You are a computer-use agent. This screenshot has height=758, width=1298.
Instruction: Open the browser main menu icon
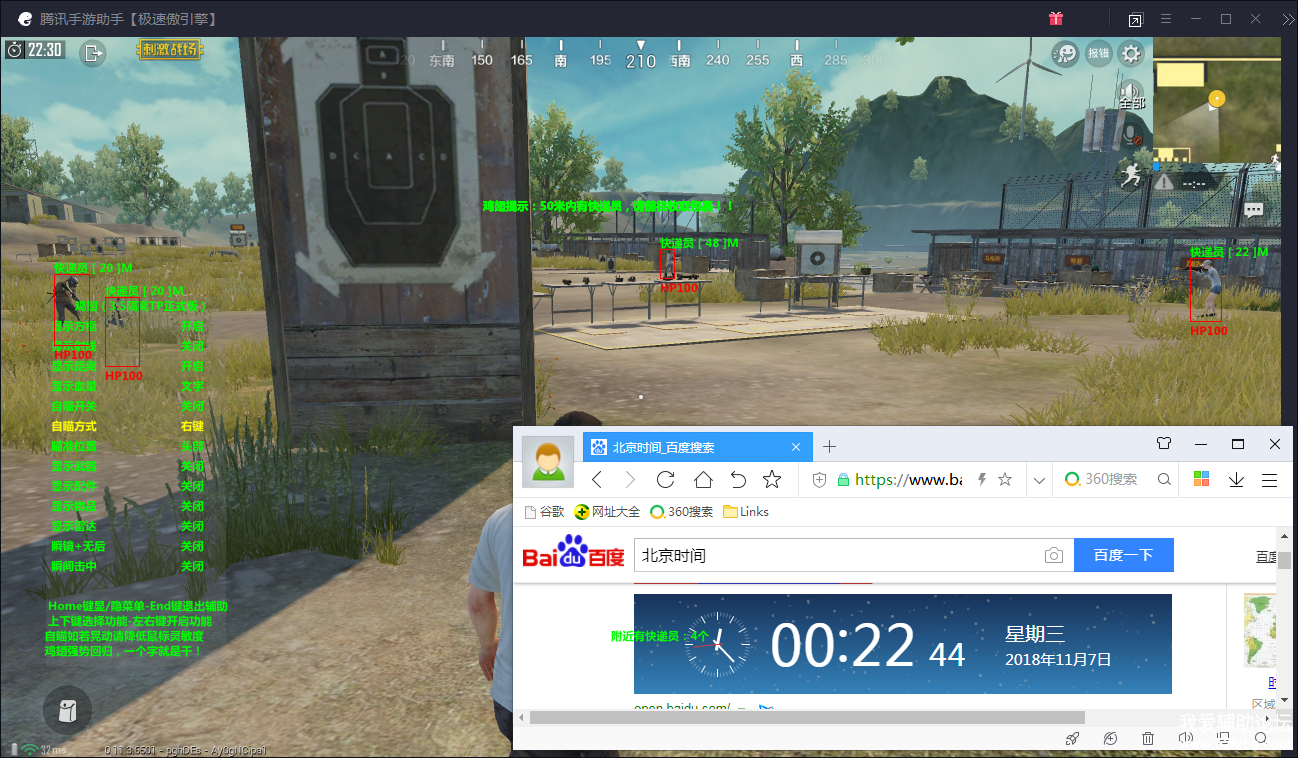1270,480
